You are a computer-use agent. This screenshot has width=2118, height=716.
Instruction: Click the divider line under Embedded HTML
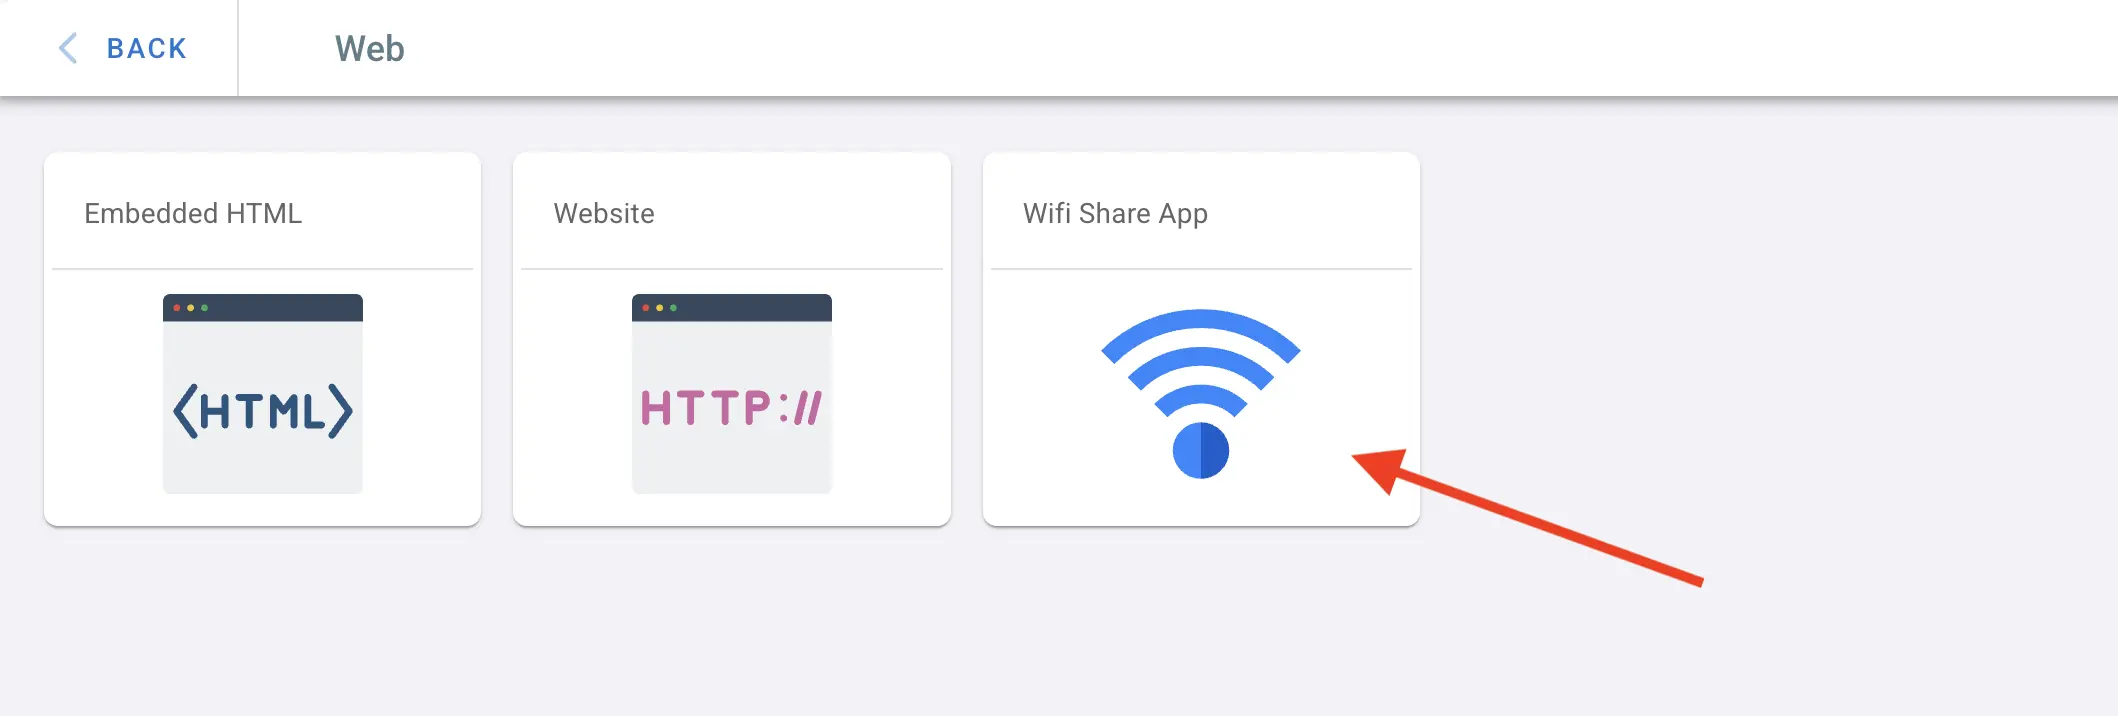[262, 268]
